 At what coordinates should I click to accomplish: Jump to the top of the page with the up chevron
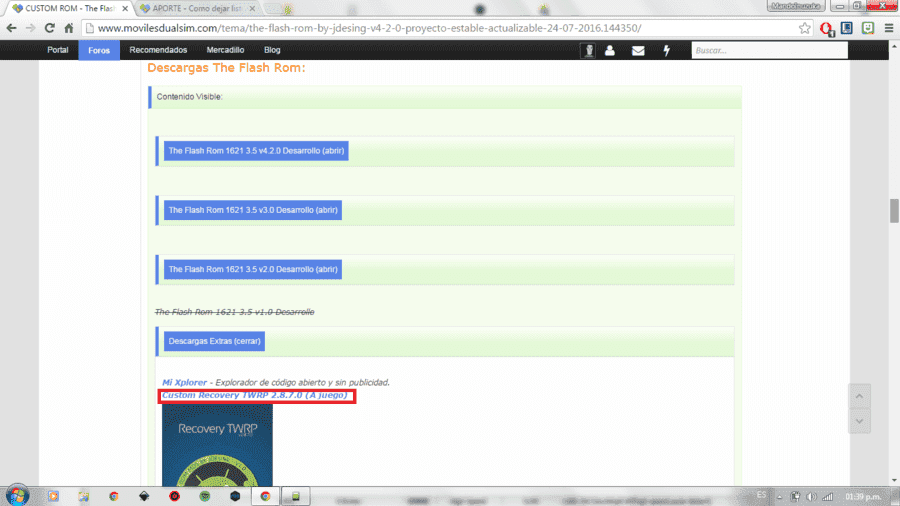click(859, 396)
